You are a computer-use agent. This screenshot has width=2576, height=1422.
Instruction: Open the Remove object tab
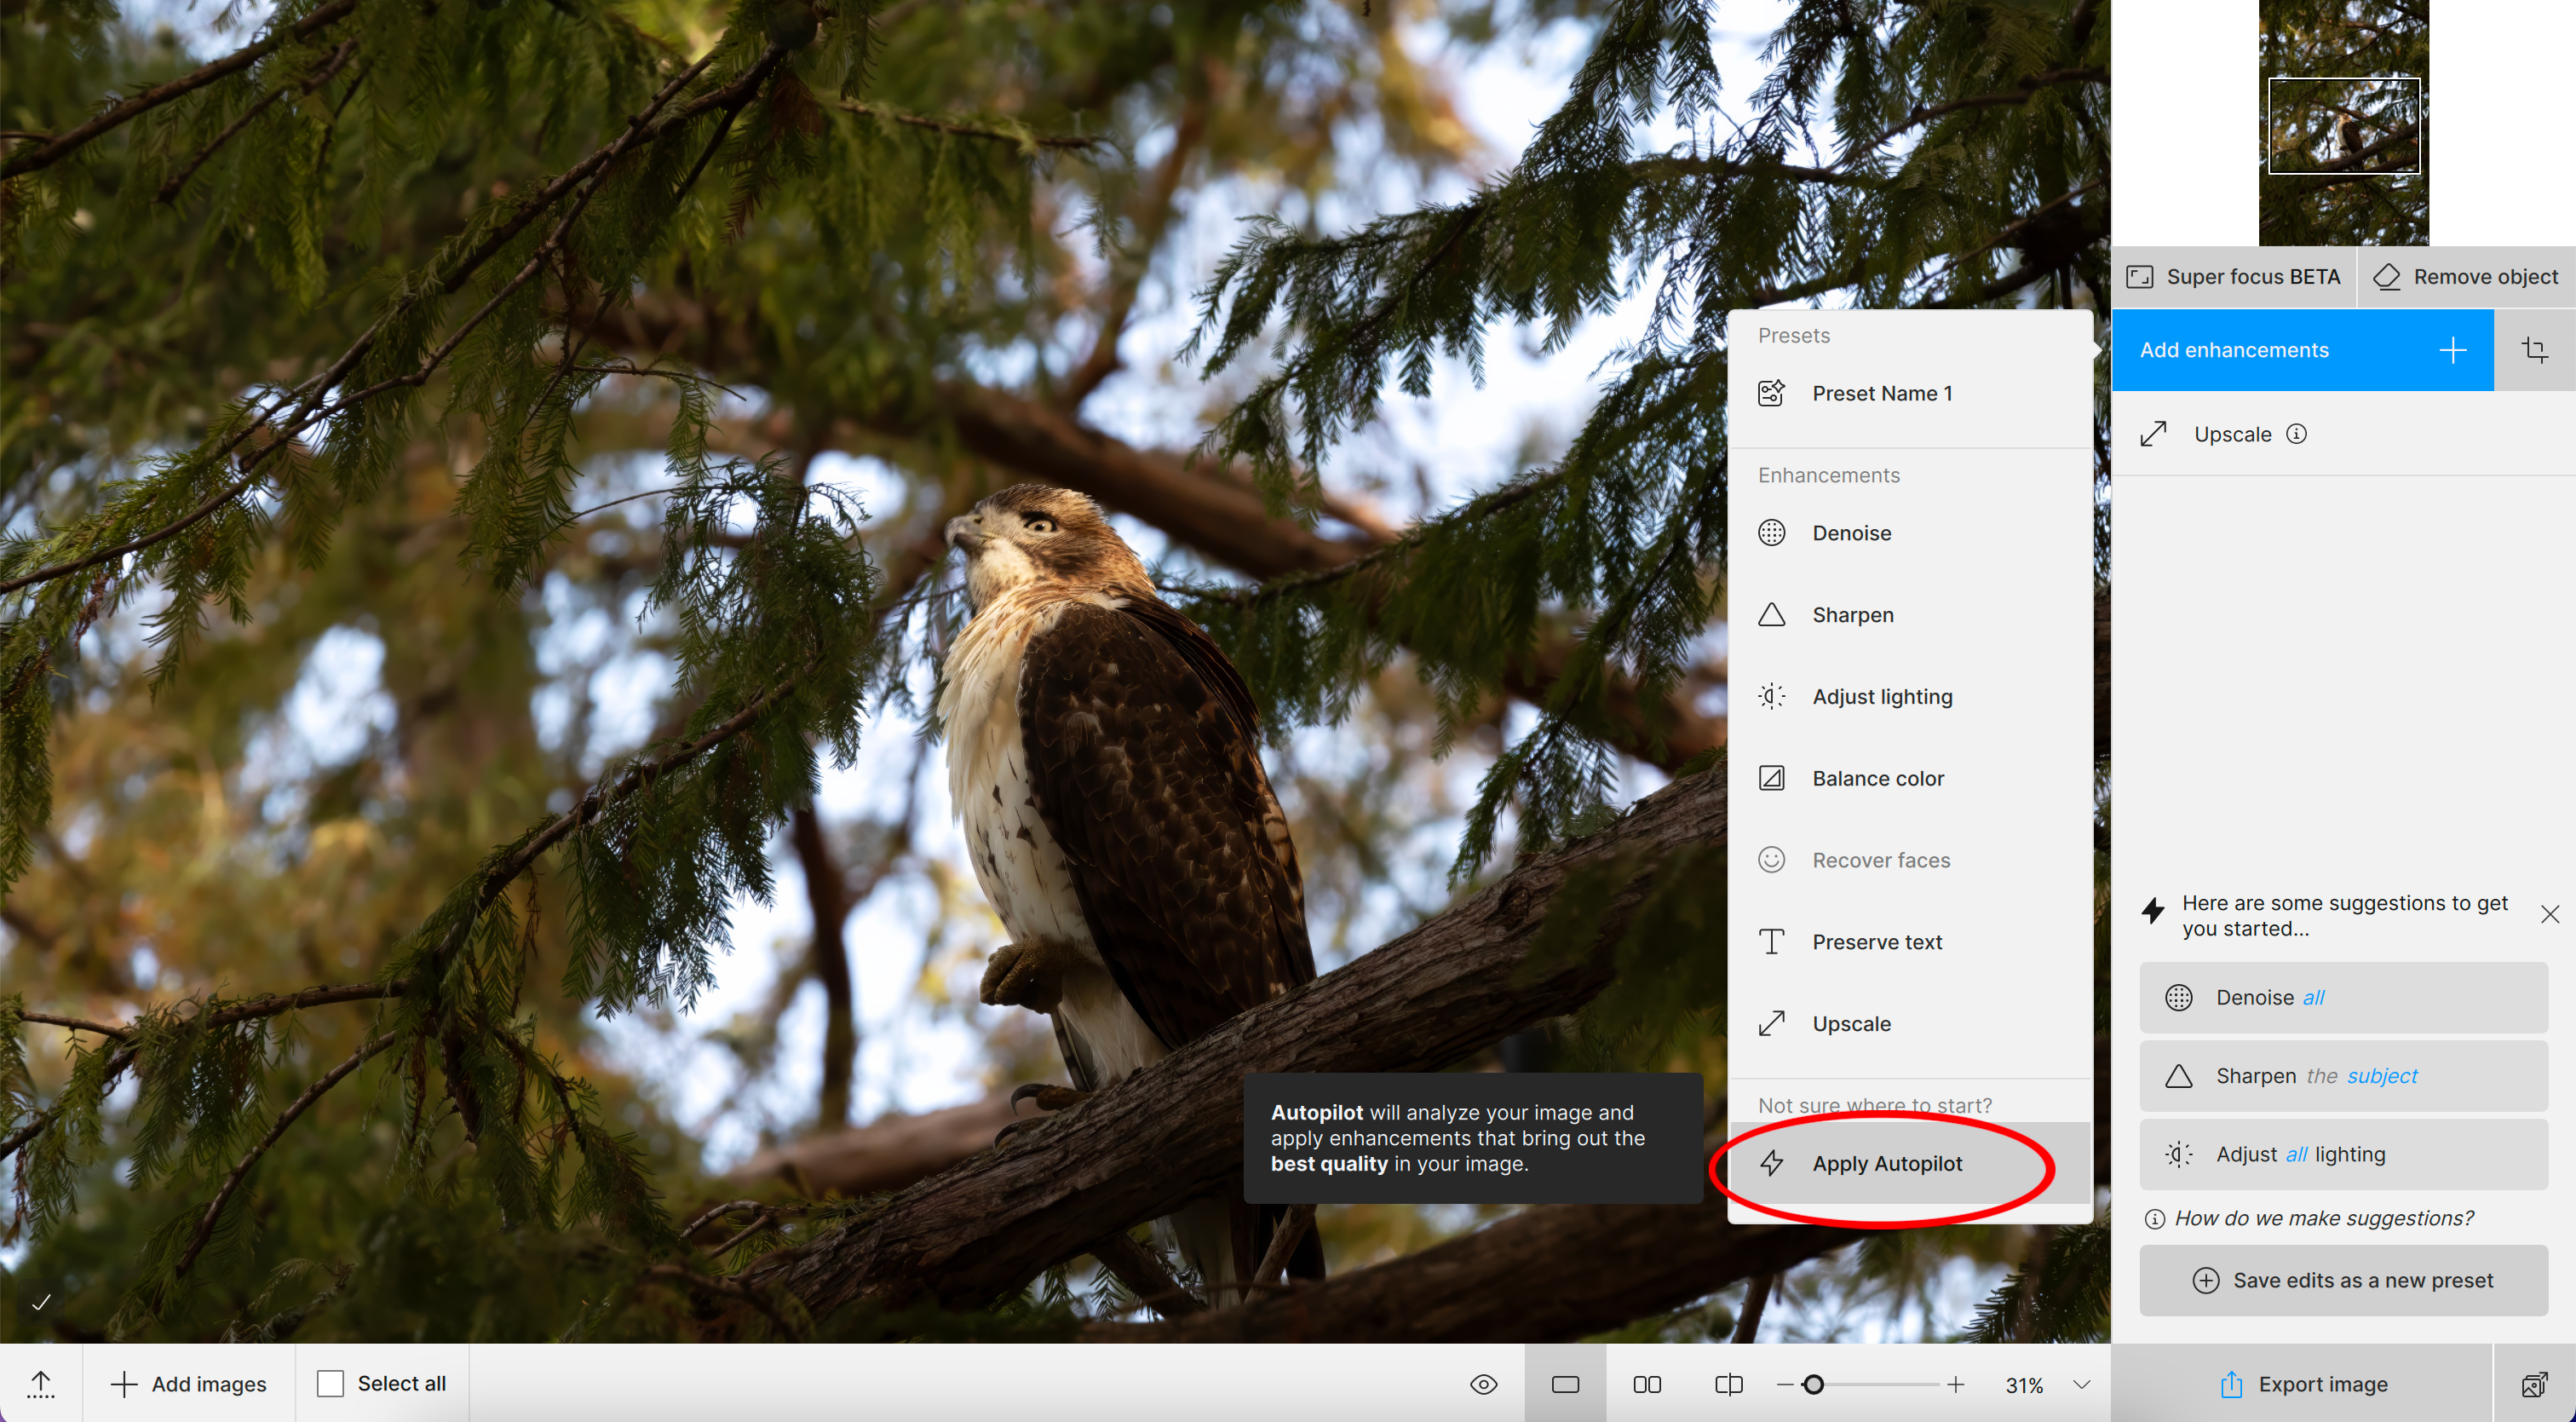pyautogui.click(x=2465, y=277)
